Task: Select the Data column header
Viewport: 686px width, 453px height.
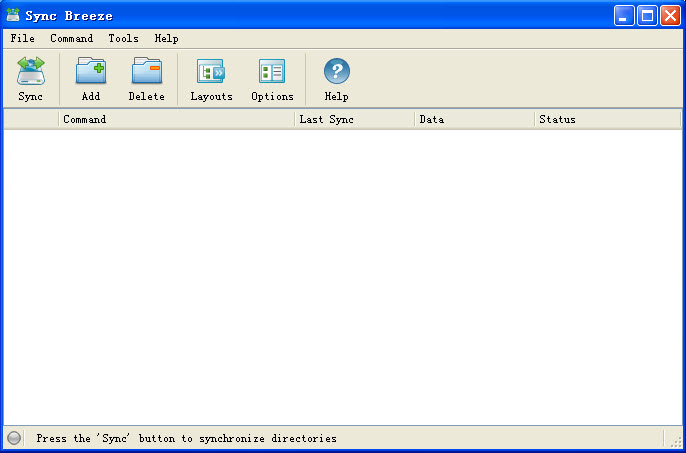Action: point(474,119)
